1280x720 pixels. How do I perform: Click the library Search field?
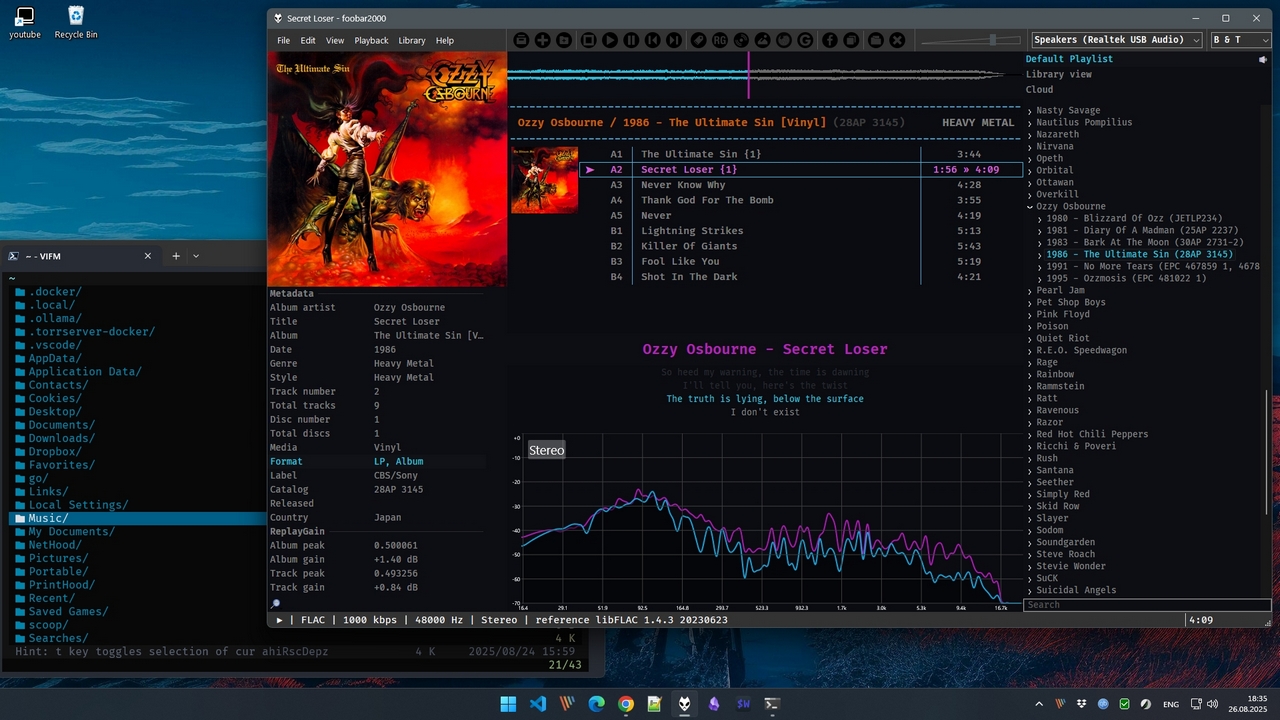pos(1146,605)
